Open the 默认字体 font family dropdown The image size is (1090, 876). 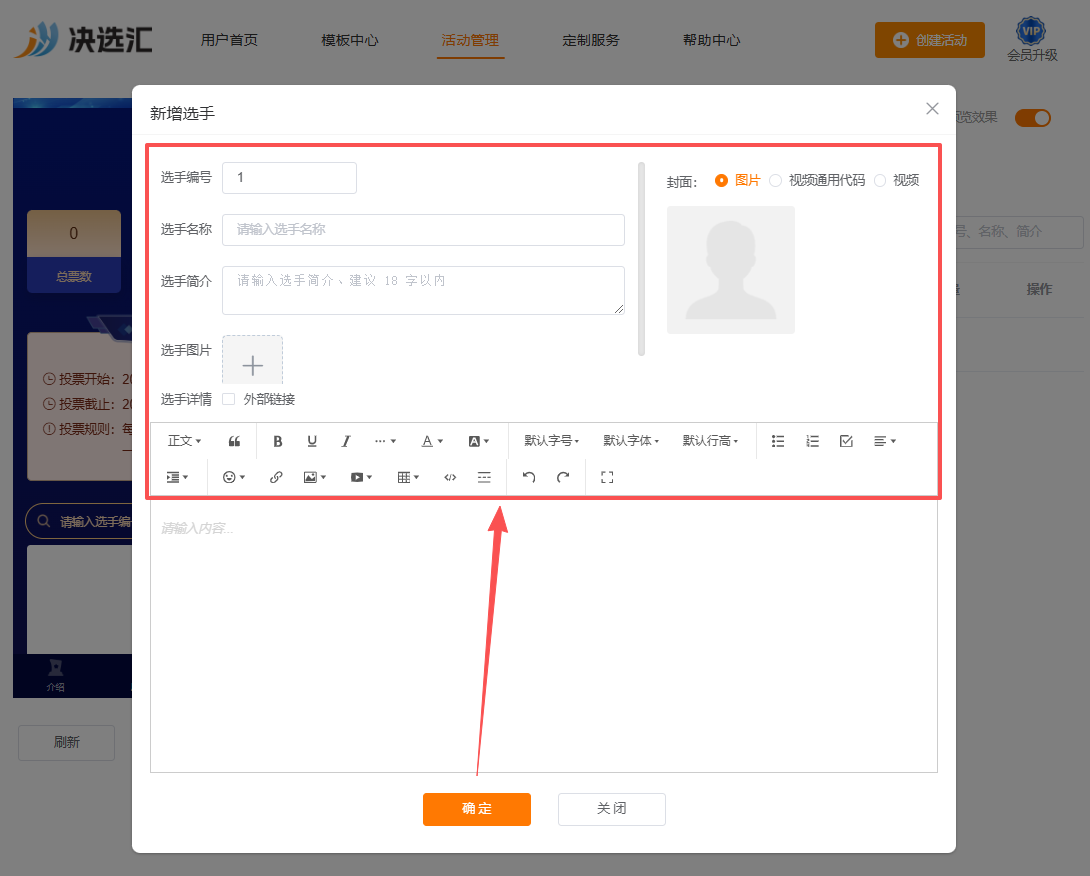[x=631, y=441]
